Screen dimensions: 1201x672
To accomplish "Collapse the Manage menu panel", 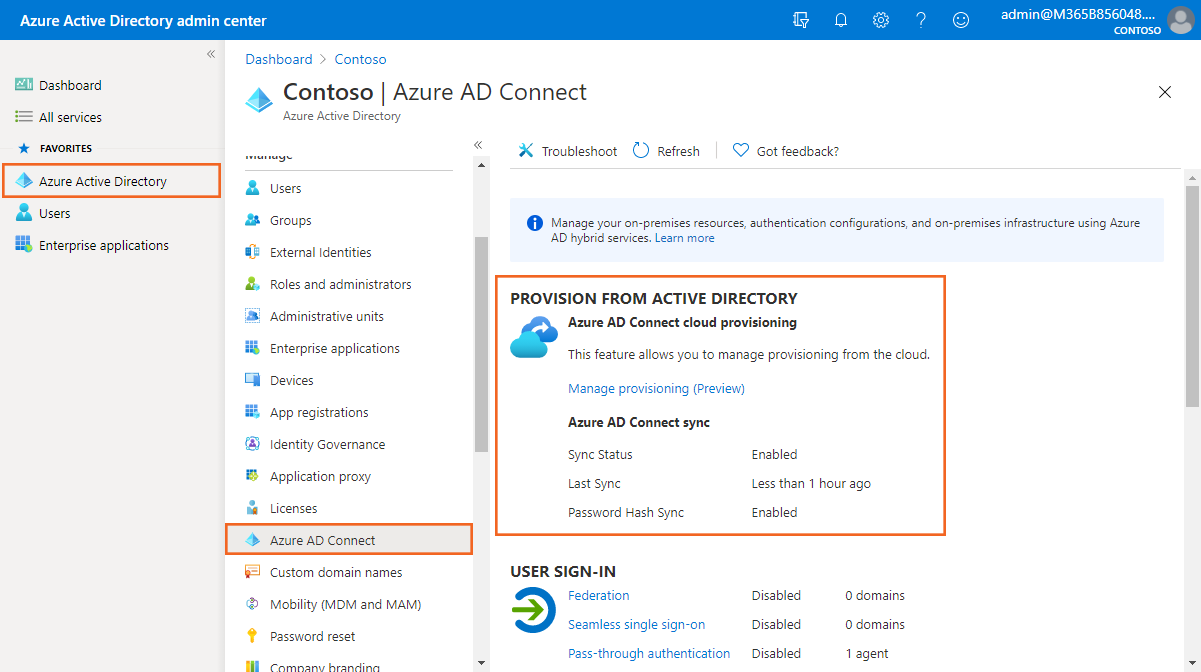I will [x=478, y=145].
